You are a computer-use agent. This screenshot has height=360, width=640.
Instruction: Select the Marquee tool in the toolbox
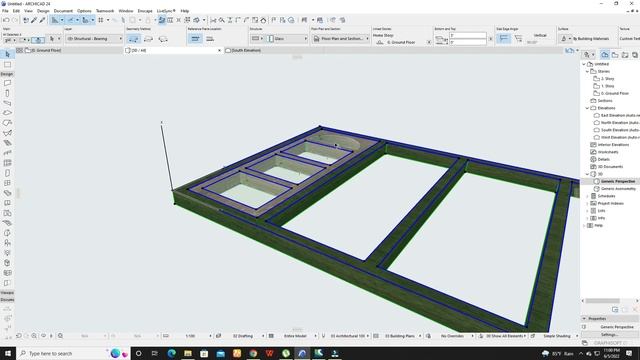[7, 64]
